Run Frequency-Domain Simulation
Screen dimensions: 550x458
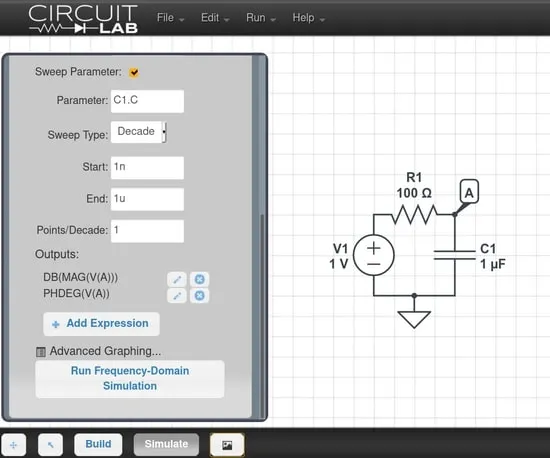(130, 379)
